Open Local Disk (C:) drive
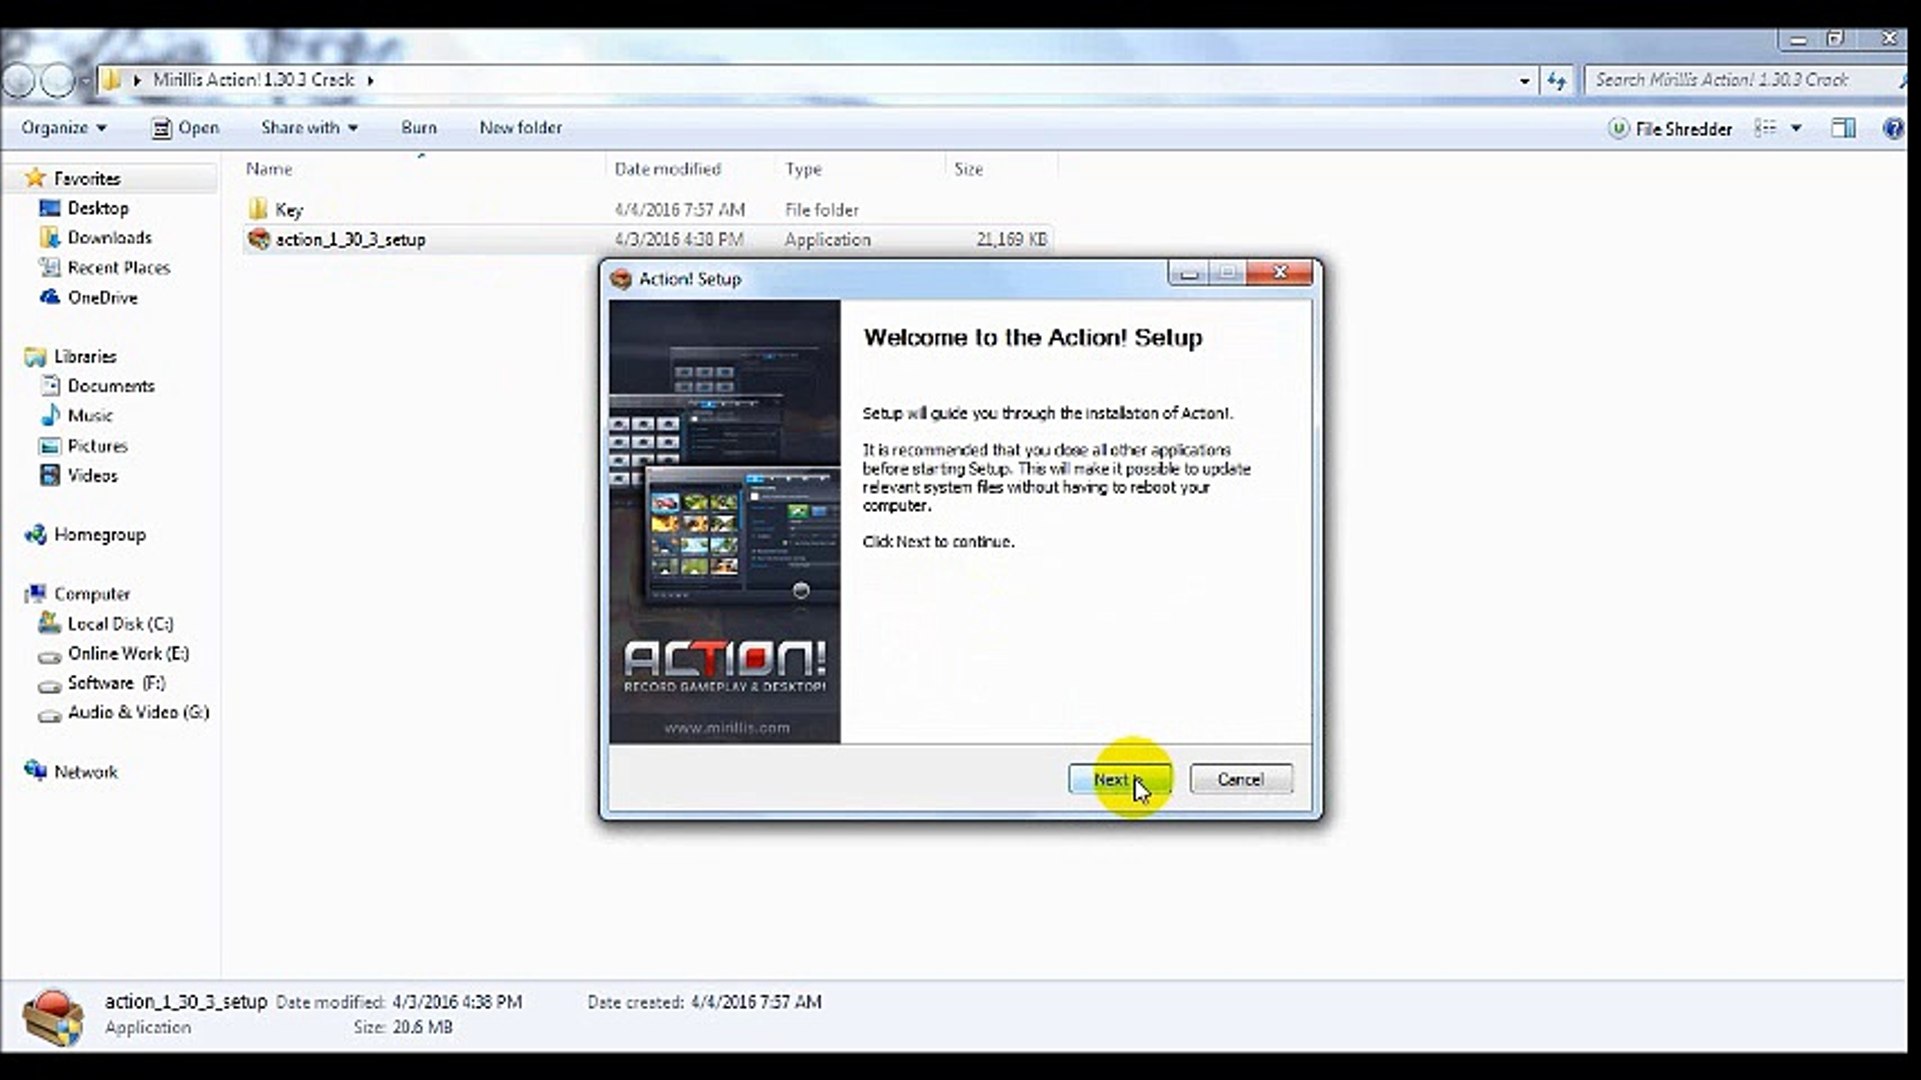 click(x=119, y=623)
